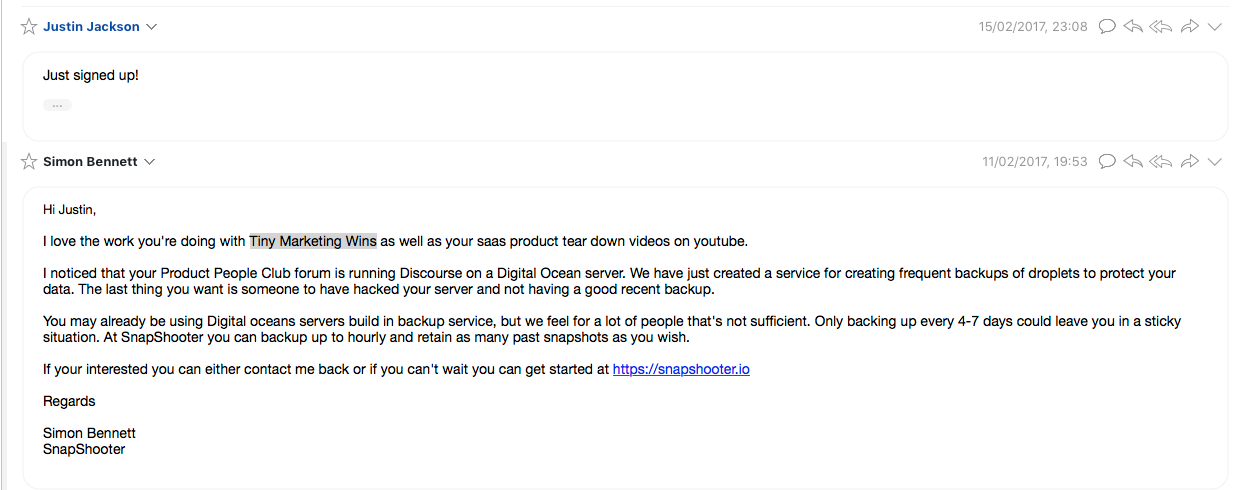
Task: Reply all on Justin Jackson's message
Action: coord(1160,27)
